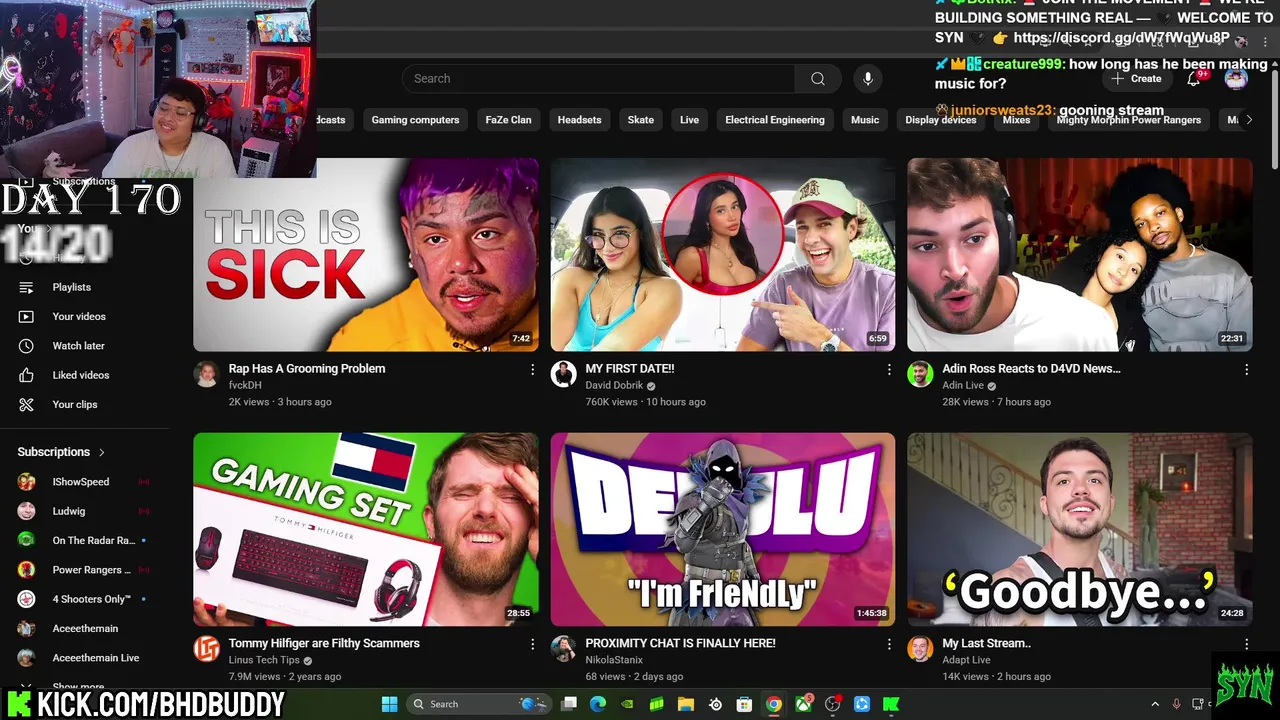The image size is (1280, 720).
Task: Click the YouTube search magnifier button
Action: click(818, 79)
